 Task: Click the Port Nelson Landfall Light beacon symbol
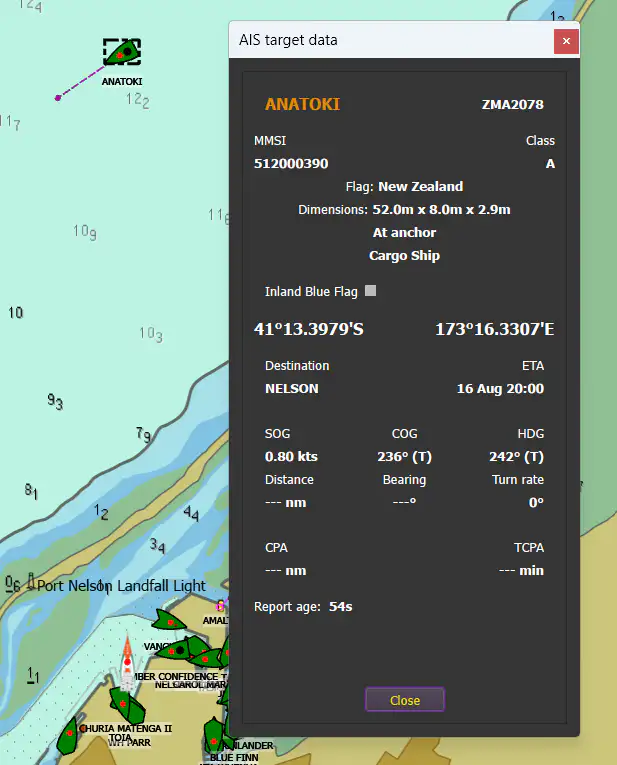pyautogui.click(x=31, y=580)
